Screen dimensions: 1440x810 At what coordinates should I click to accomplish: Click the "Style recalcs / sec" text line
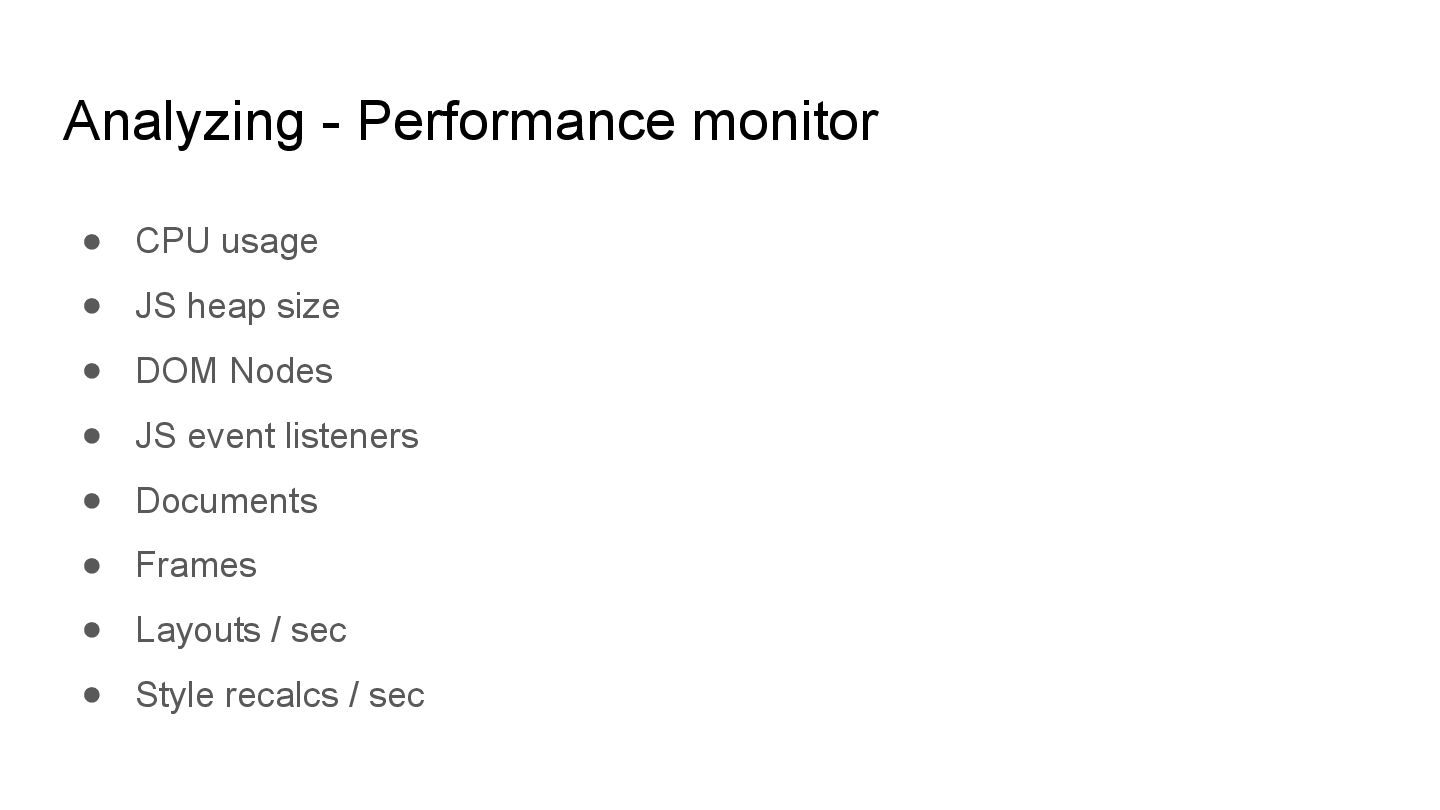280,695
